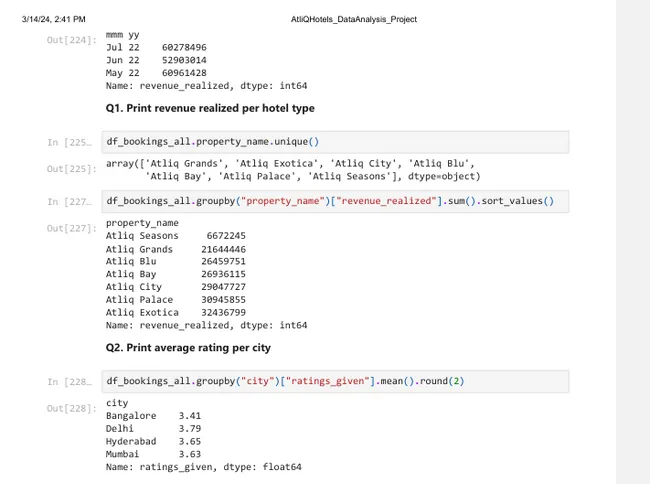Click the Bangalore rating 3.41
Viewport: 650px width, 484px height.
(x=190, y=416)
